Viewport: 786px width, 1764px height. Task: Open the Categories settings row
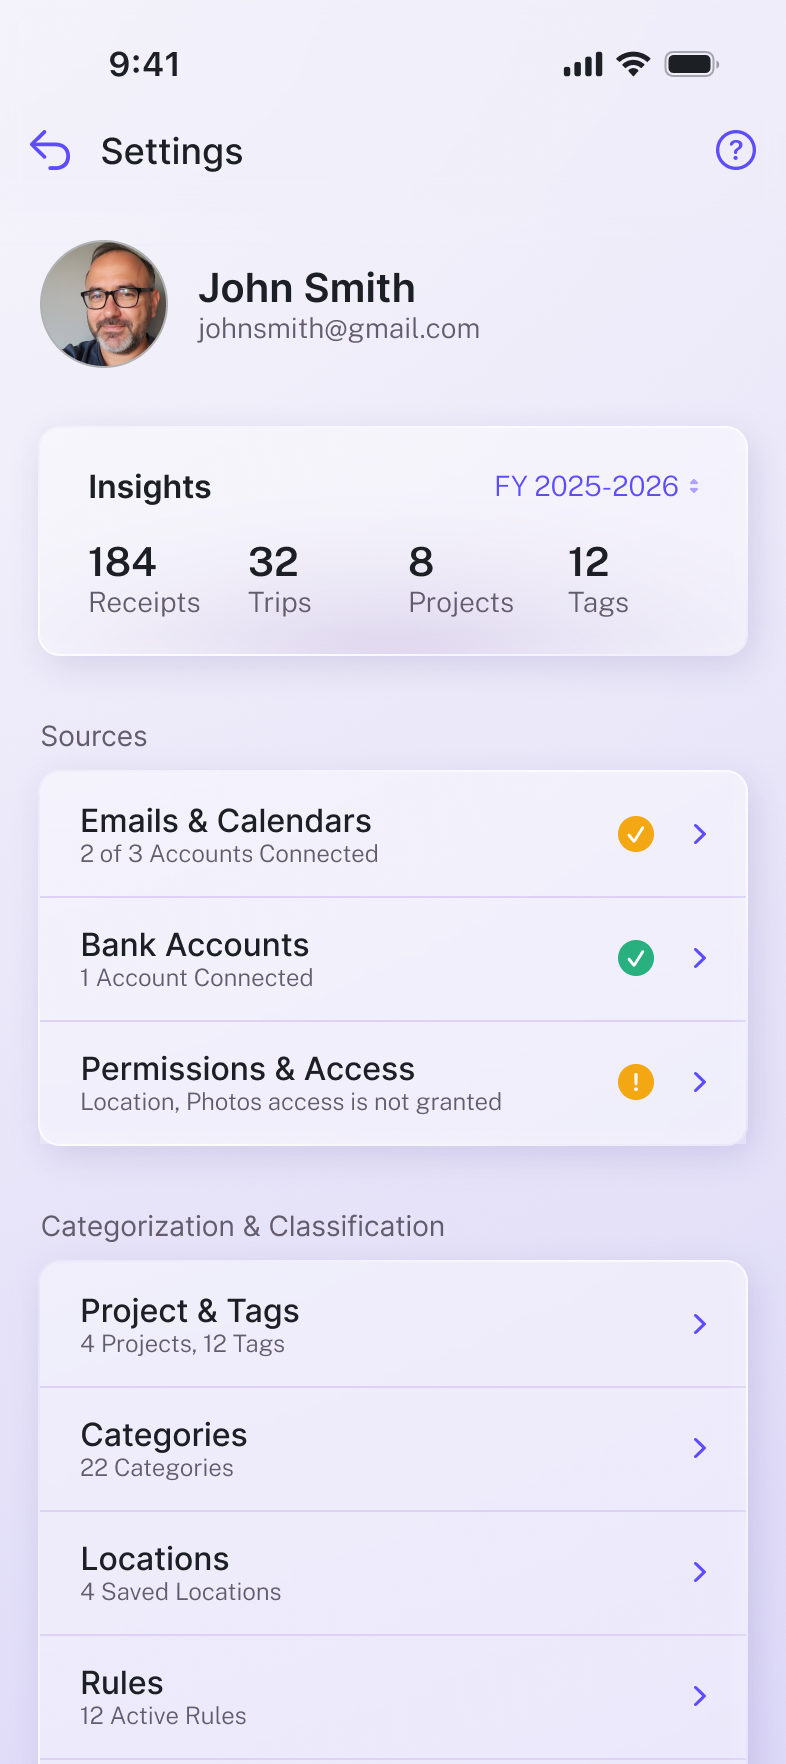tap(392, 1448)
